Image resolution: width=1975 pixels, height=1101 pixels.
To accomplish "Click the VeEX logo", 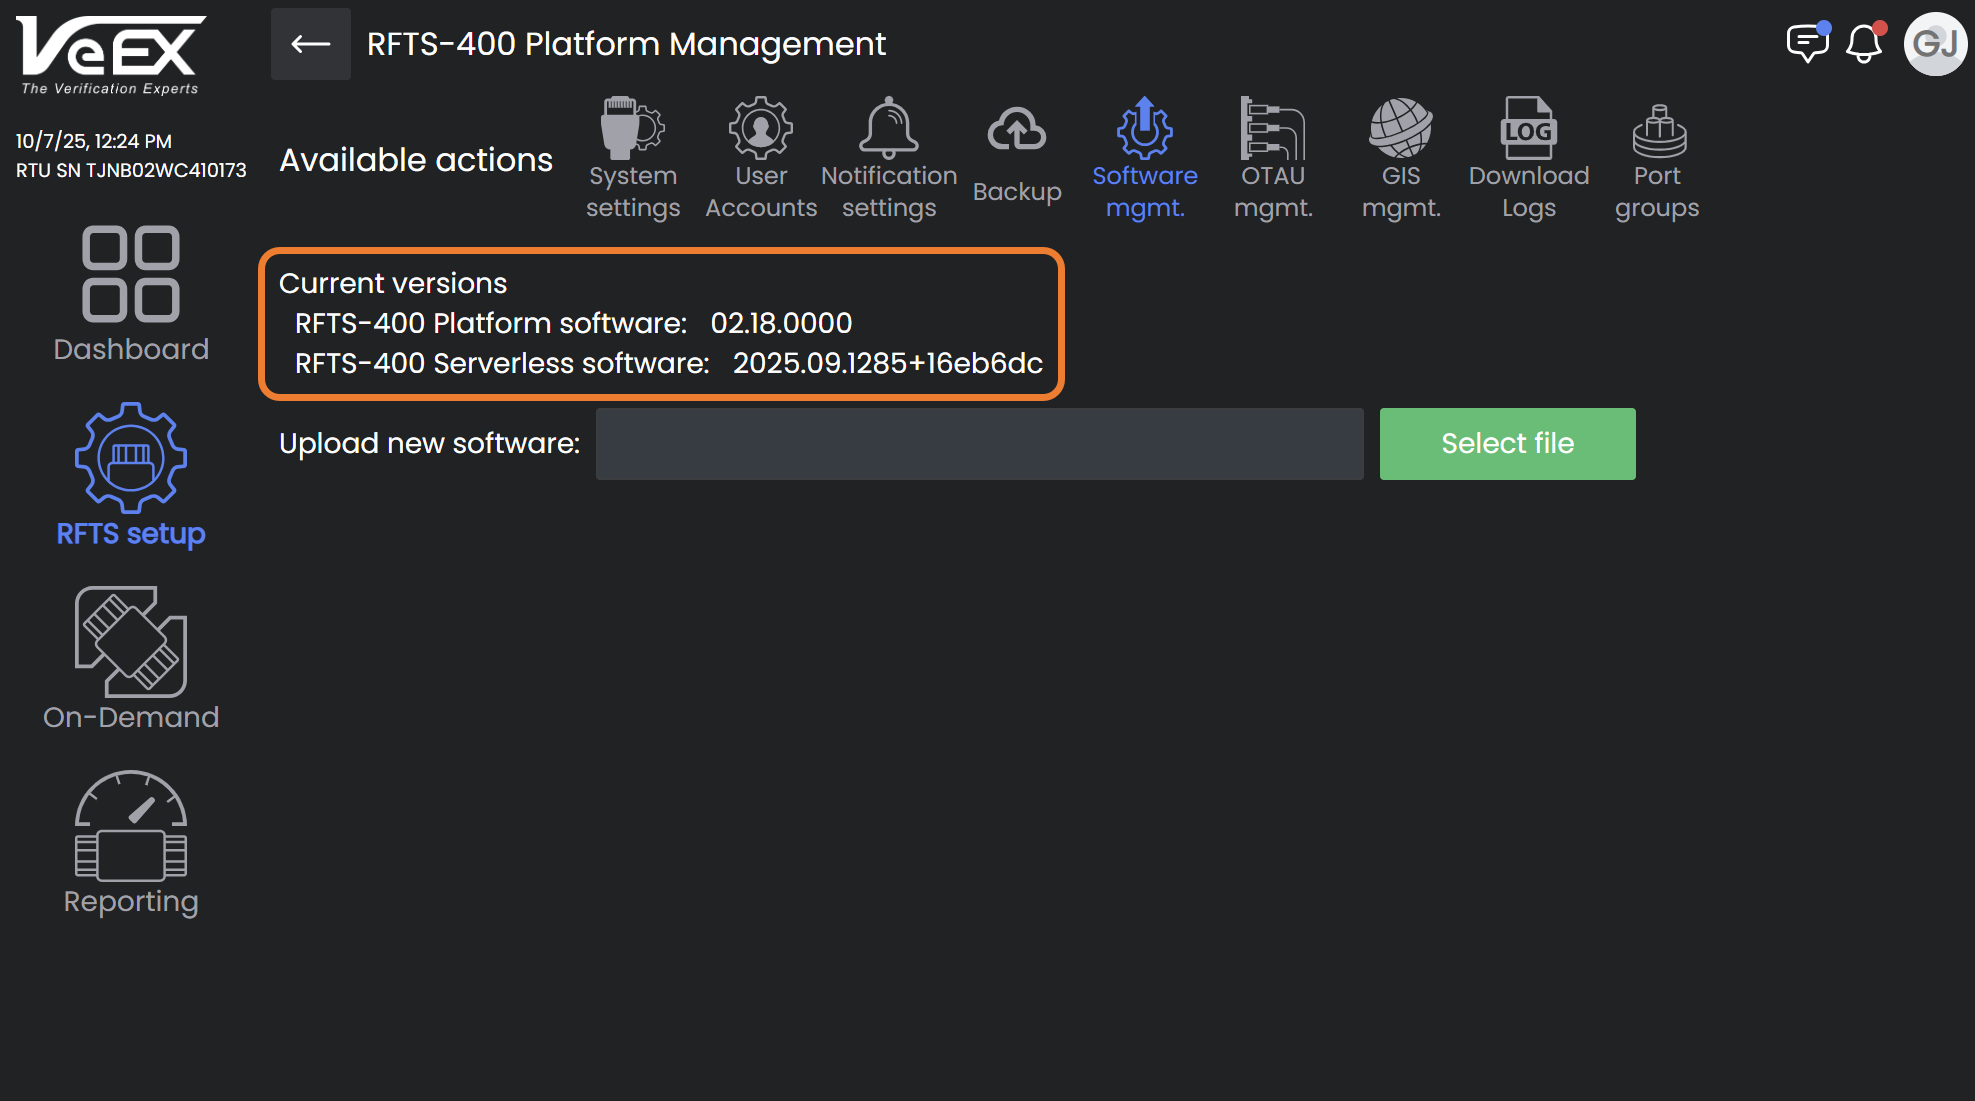I will pos(111,56).
